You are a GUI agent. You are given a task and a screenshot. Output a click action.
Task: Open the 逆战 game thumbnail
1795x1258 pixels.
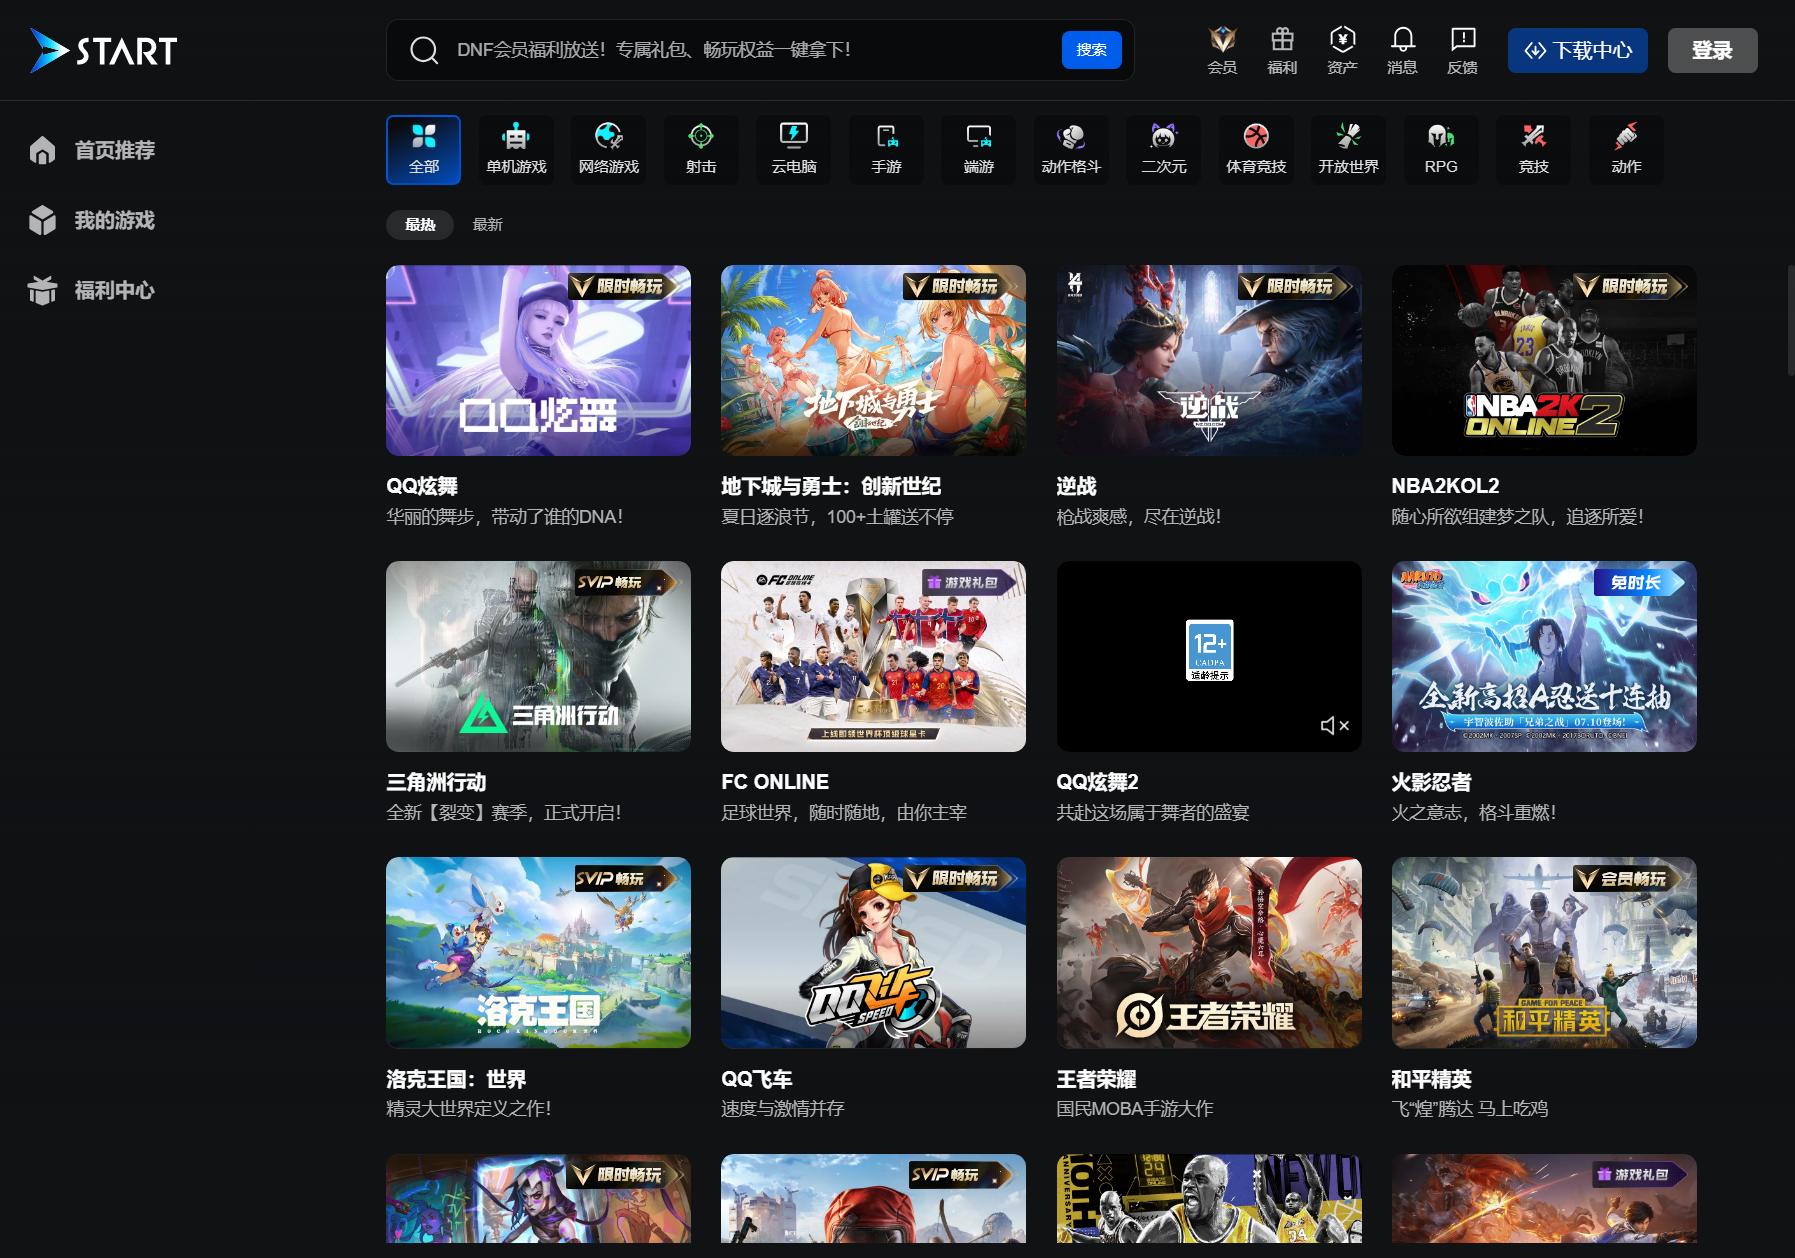pyautogui.click(x=1209, y=360)
